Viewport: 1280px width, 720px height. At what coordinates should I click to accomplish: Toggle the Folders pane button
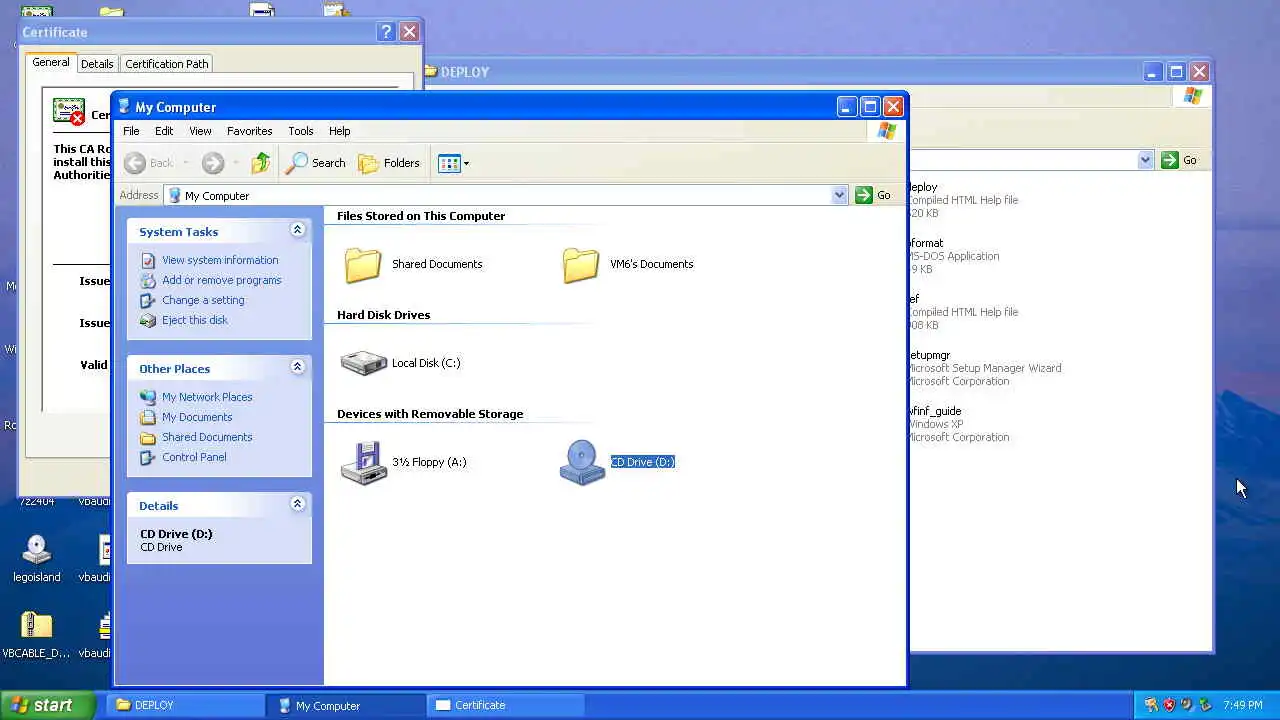tap(389, 163)
